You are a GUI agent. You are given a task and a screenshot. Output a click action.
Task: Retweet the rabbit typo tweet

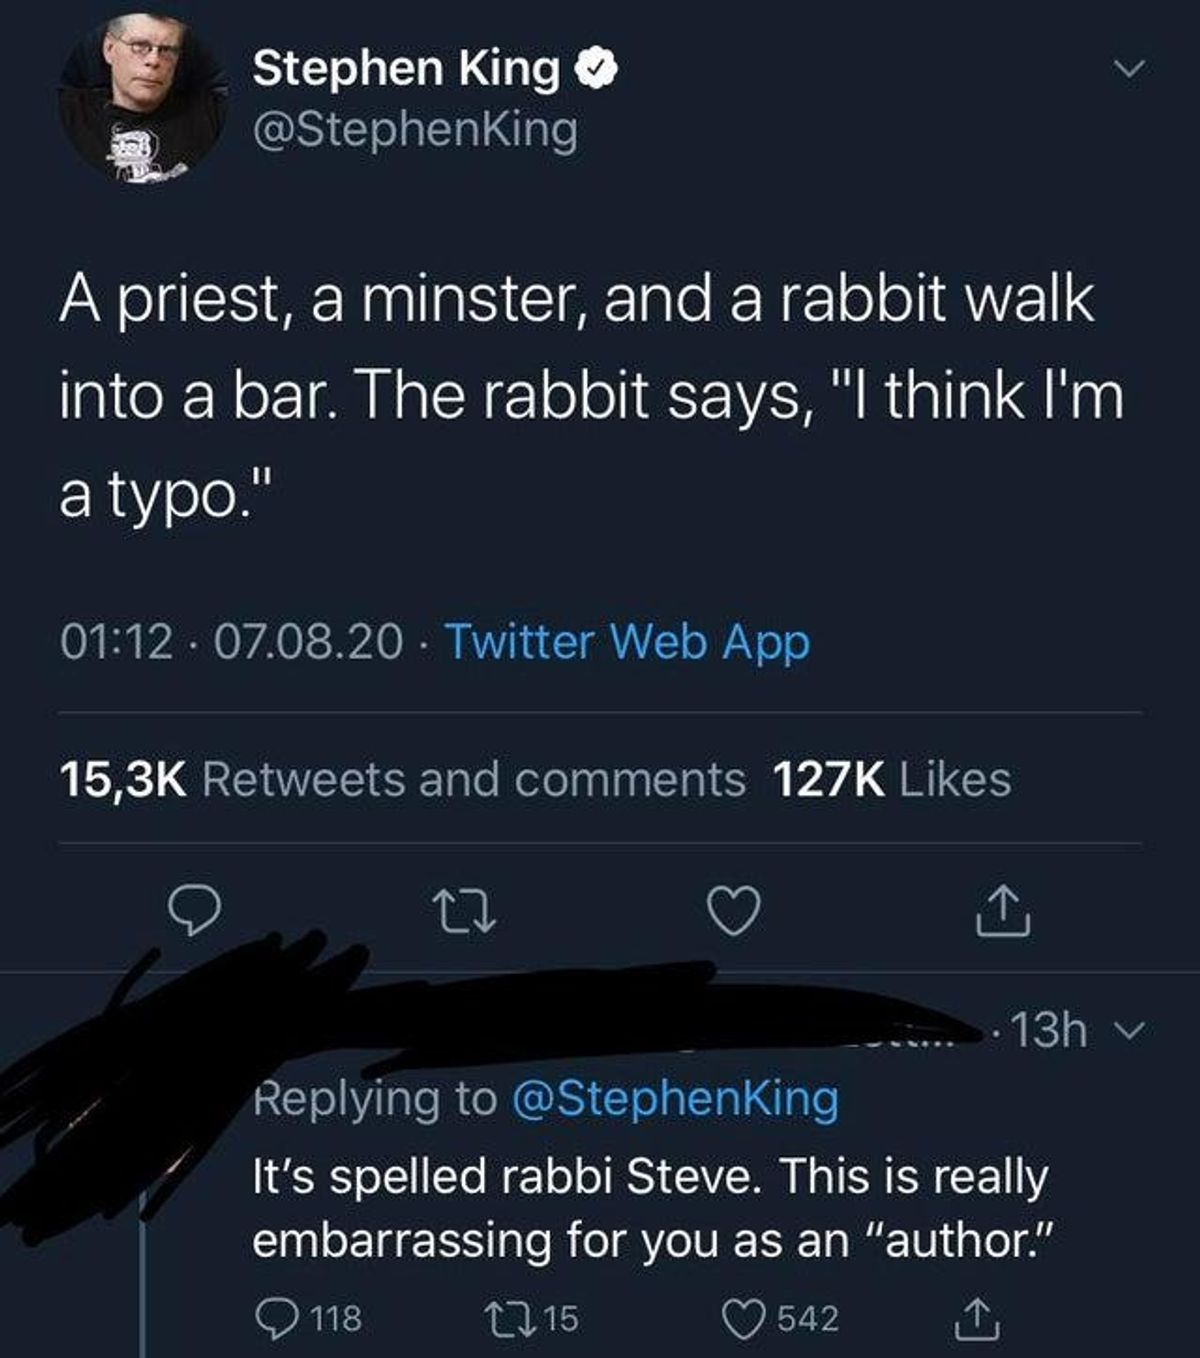(463, 912)
